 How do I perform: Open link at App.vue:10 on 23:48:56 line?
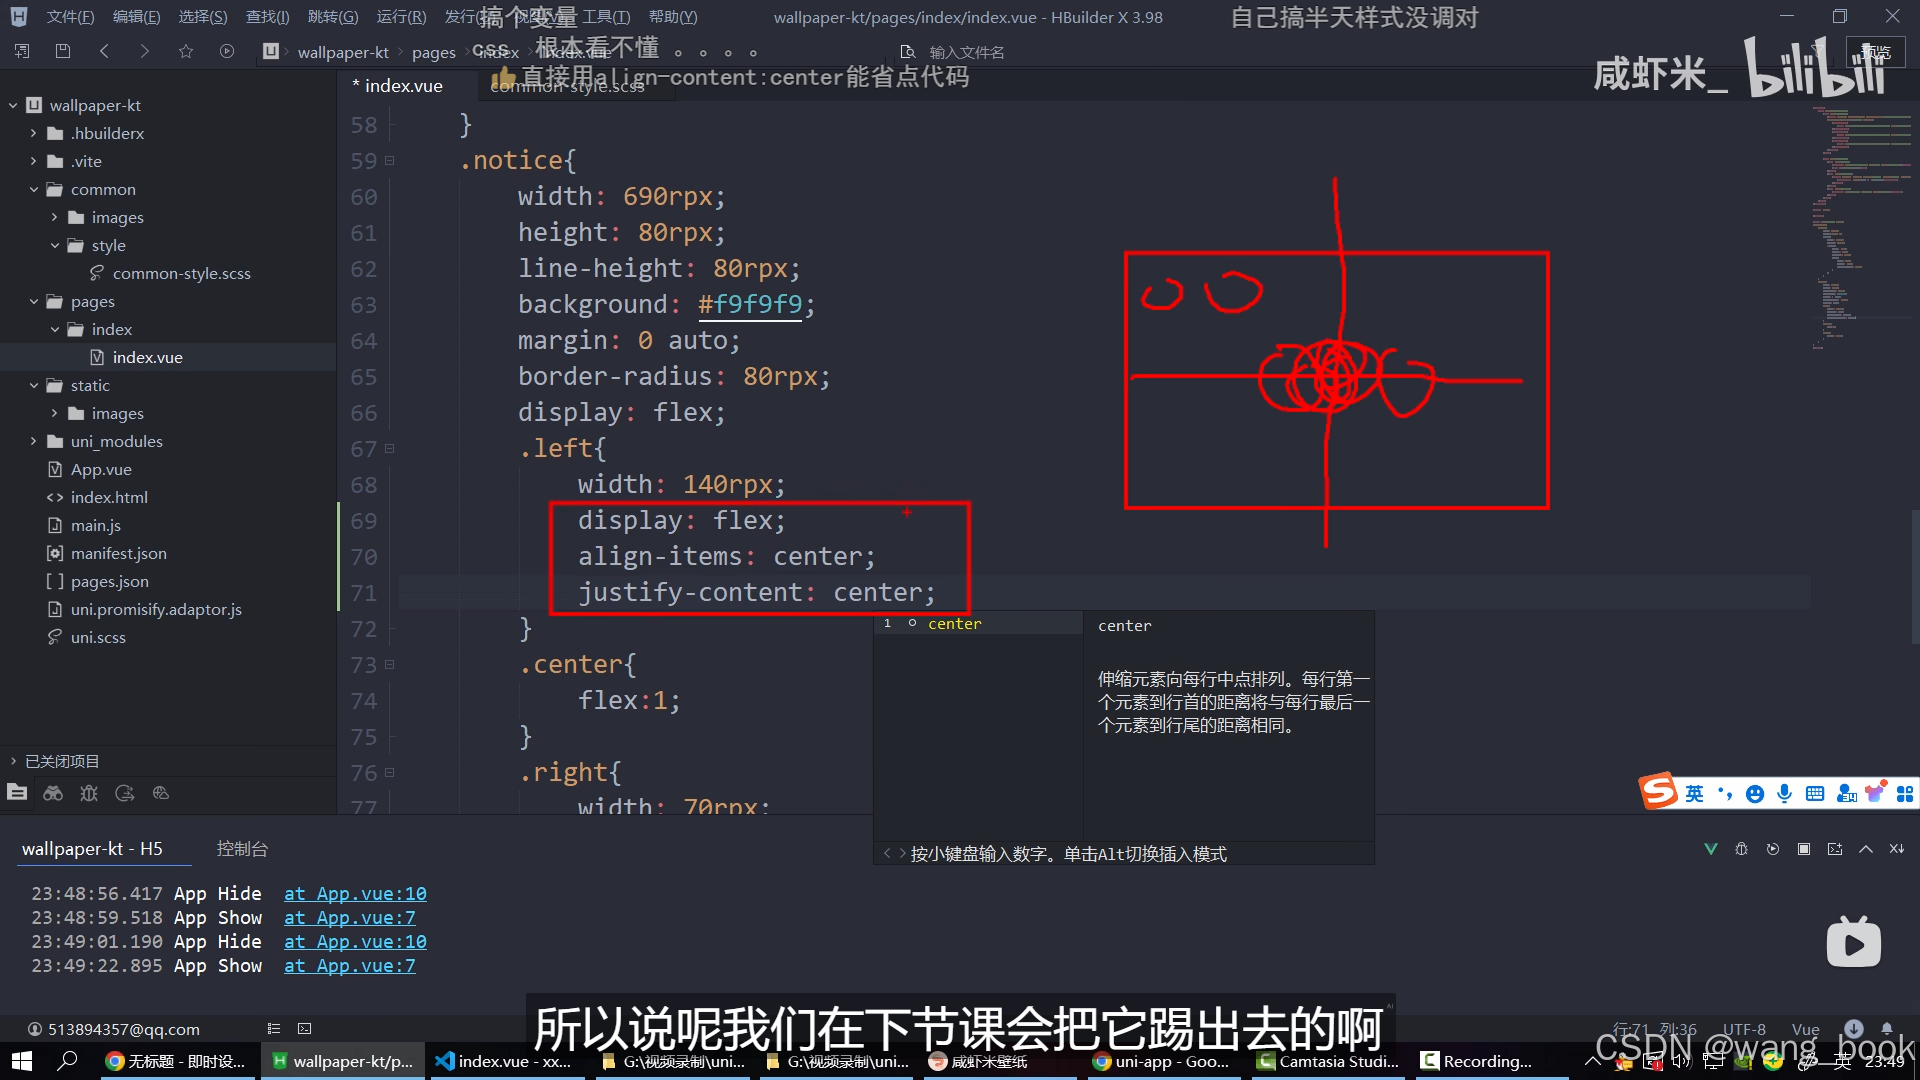click(x=355, y=894)
